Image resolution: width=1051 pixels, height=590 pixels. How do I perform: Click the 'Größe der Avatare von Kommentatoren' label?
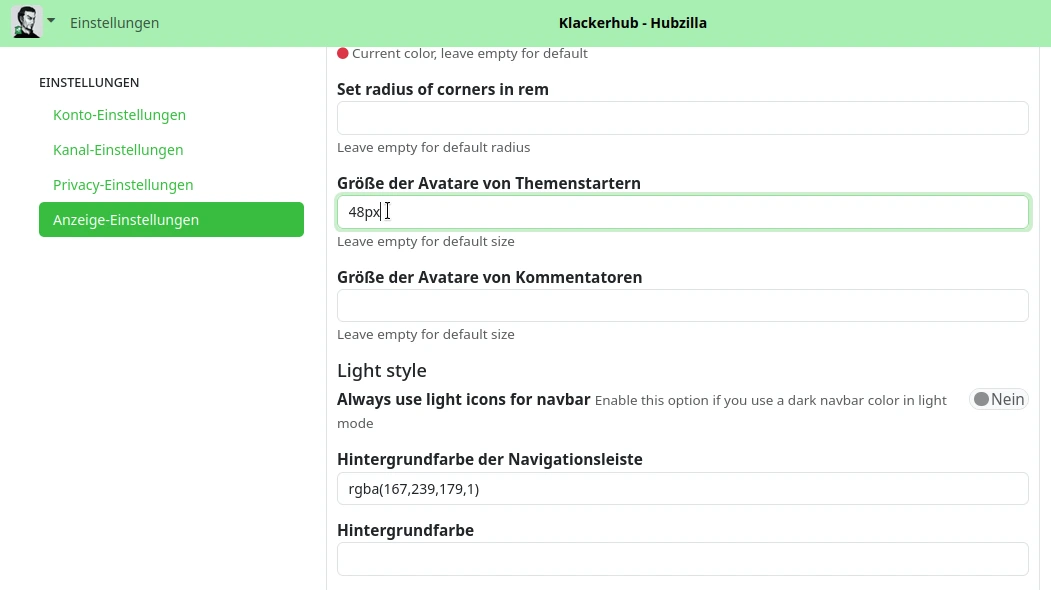tap(489, 277)
